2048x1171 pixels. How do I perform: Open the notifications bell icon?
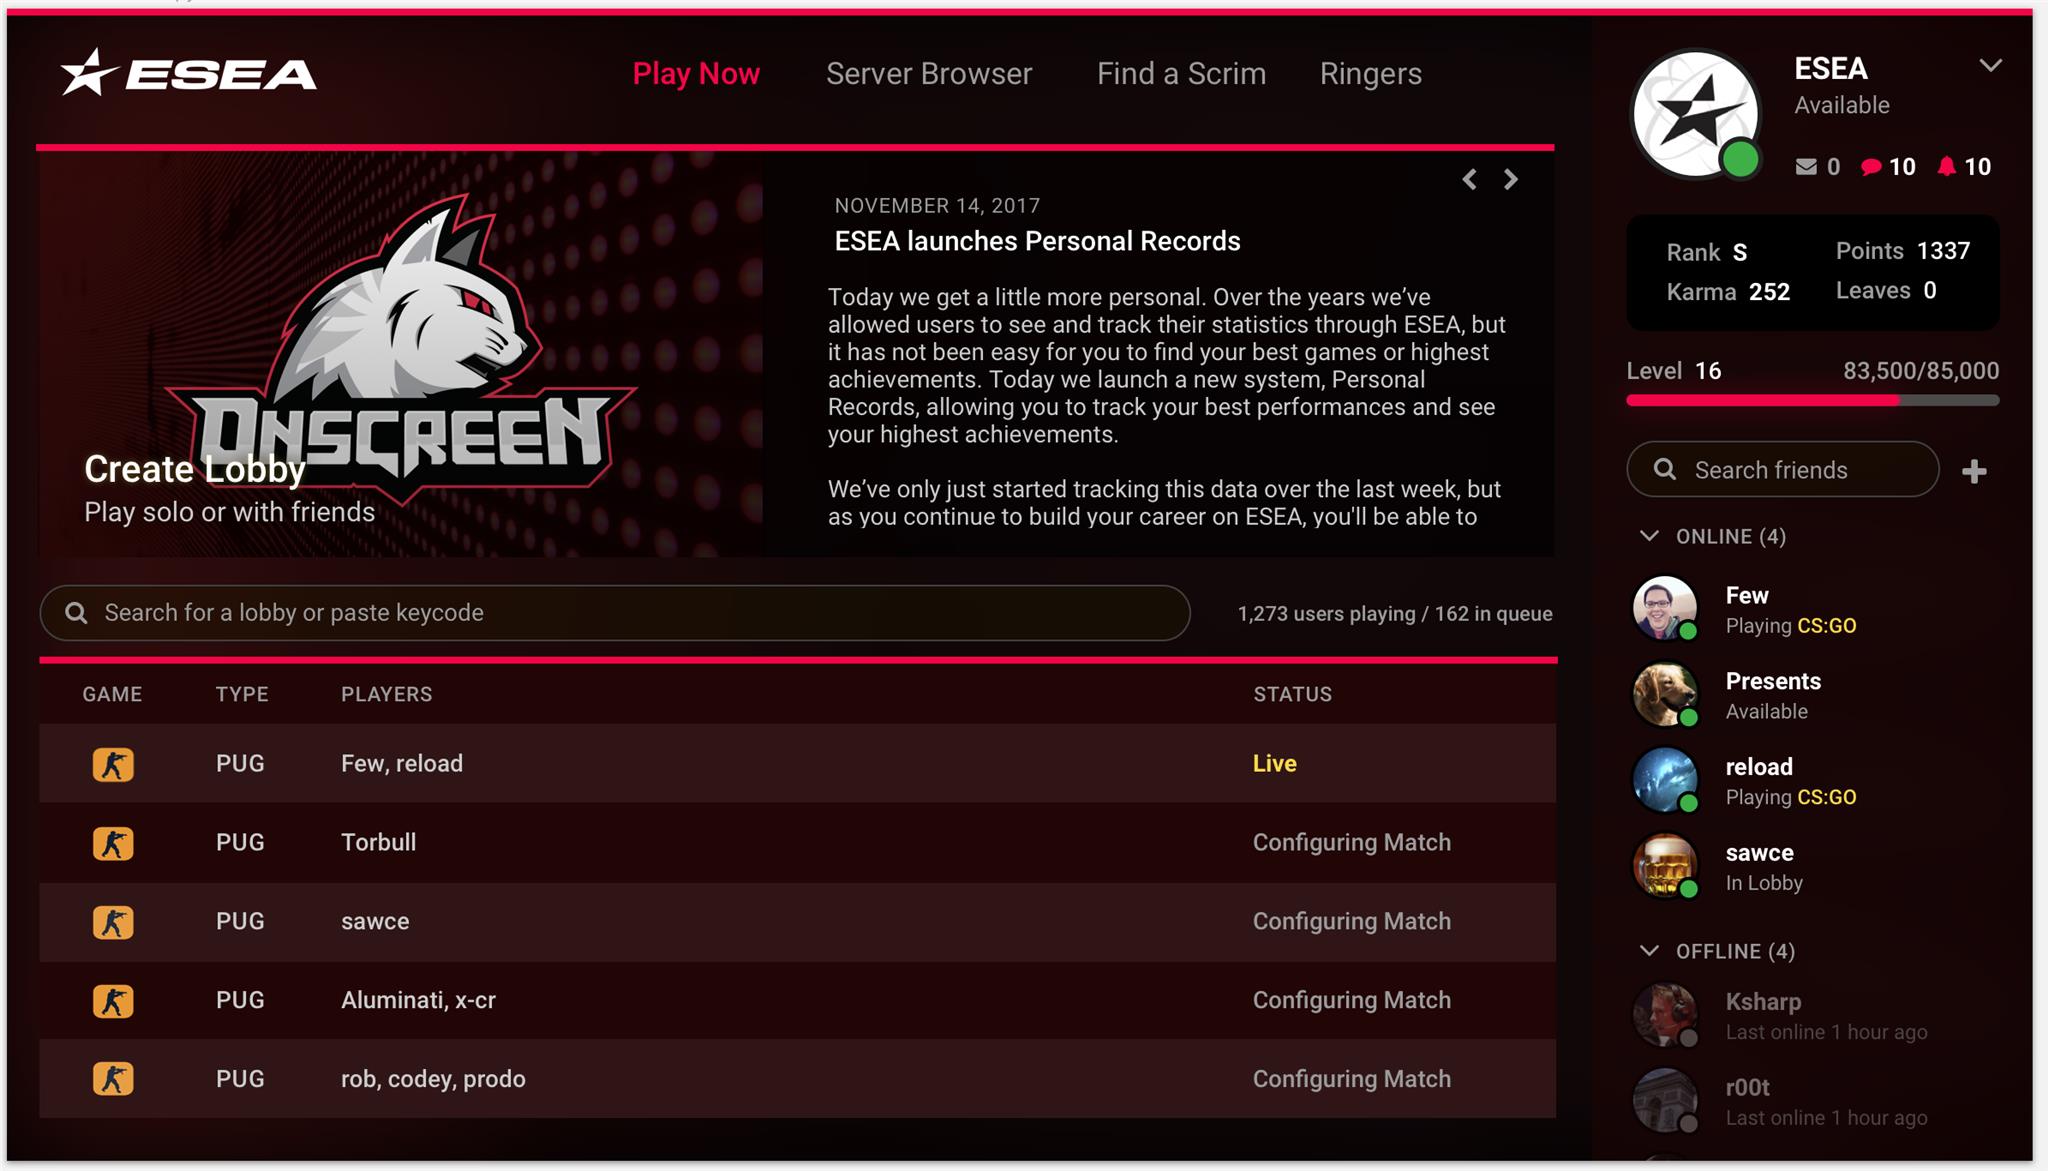coord(1946,167)
